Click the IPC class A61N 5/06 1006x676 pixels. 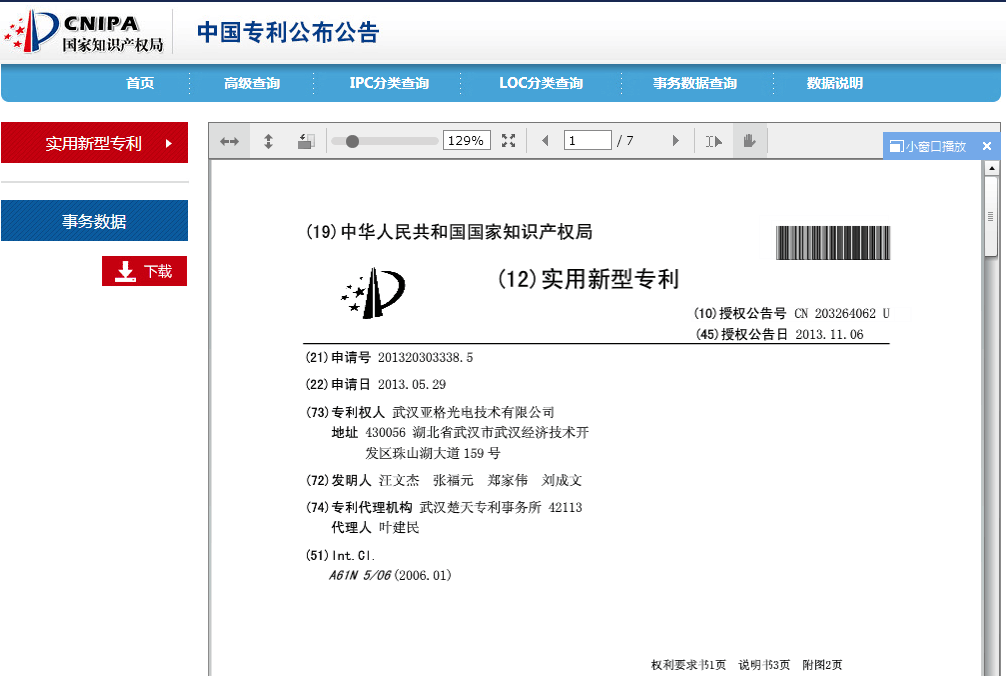pos(360,575)
